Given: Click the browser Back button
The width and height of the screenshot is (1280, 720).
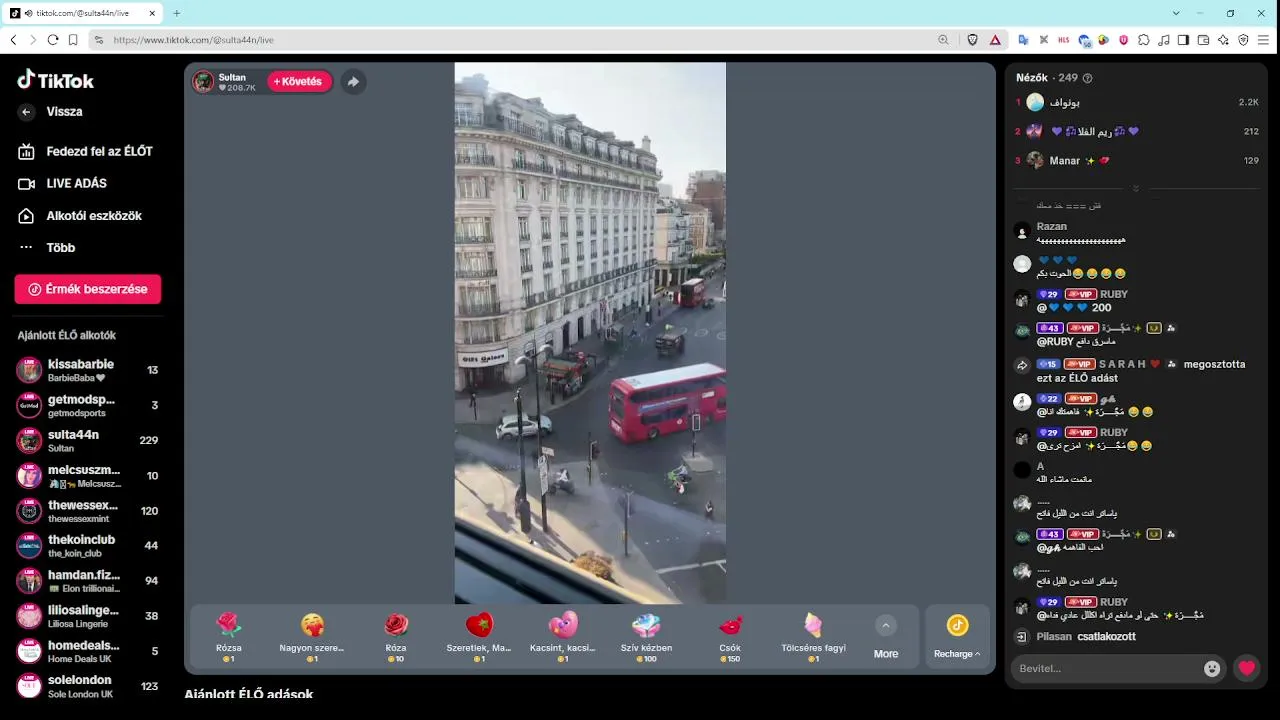Looking at the screenshot, I should click(x=13, y=40).
